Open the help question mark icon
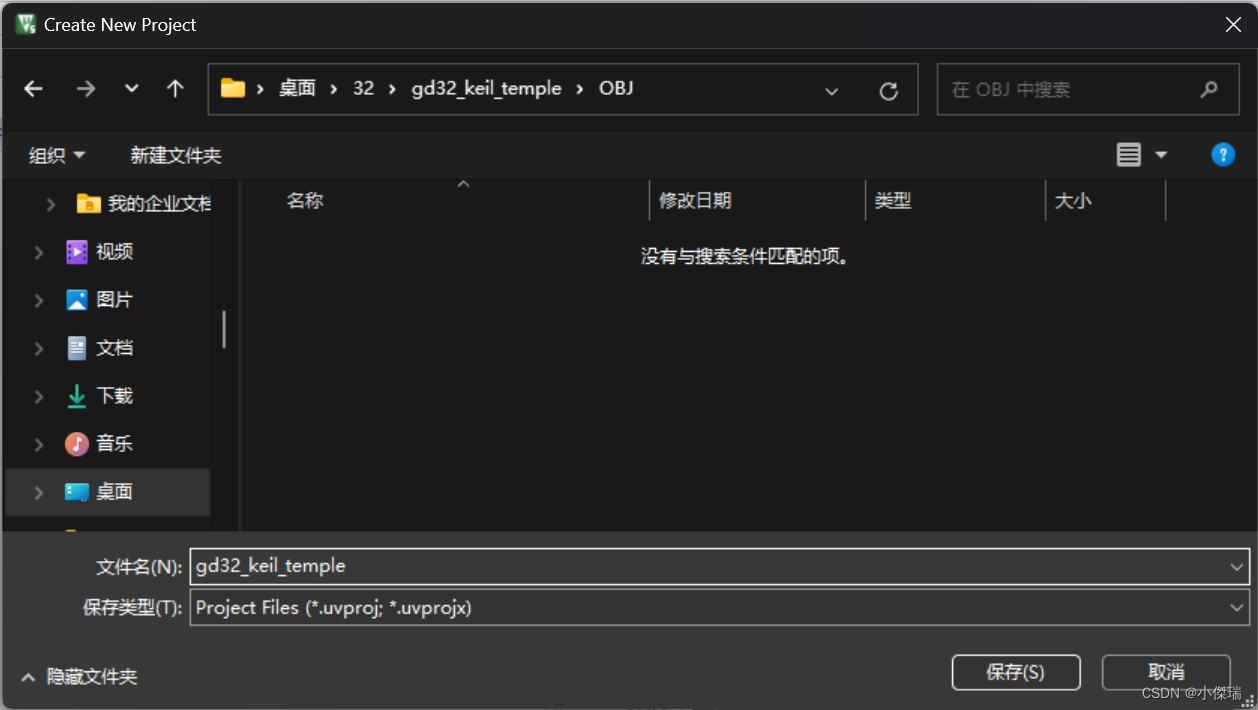Screen dimensions: 1258x710 coord(1222,155)
